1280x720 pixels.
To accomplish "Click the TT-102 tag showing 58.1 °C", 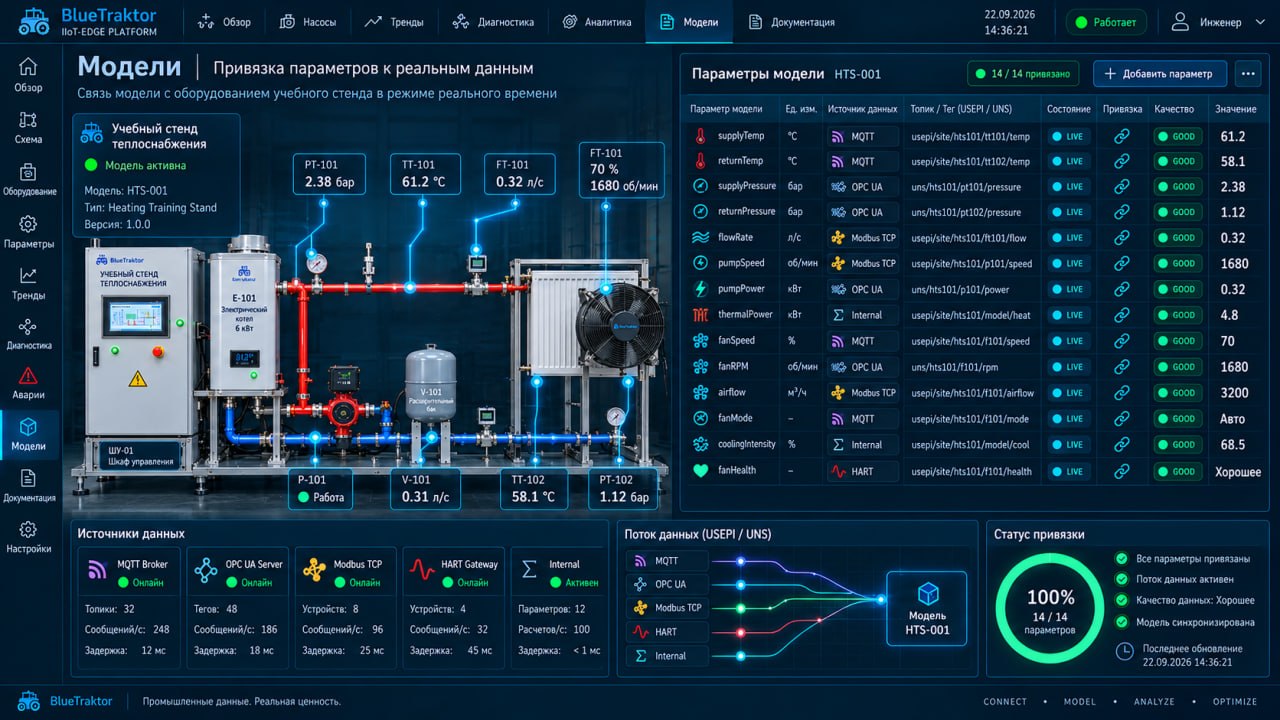I will click(533, 488).
